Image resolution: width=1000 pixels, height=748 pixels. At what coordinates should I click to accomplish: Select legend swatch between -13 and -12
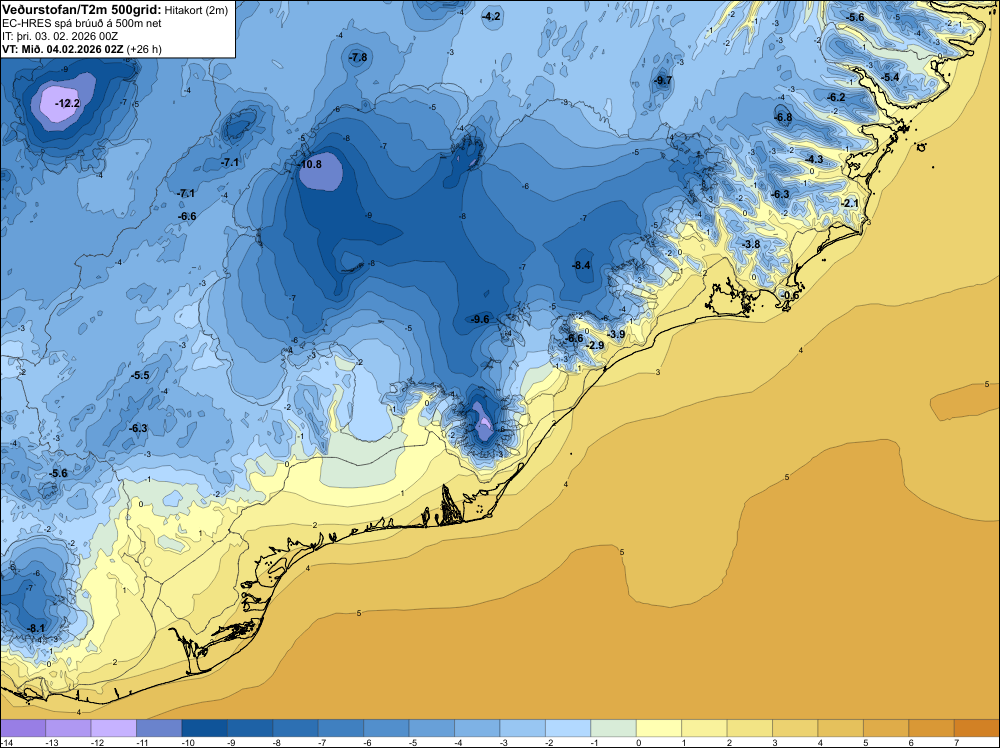68,728
